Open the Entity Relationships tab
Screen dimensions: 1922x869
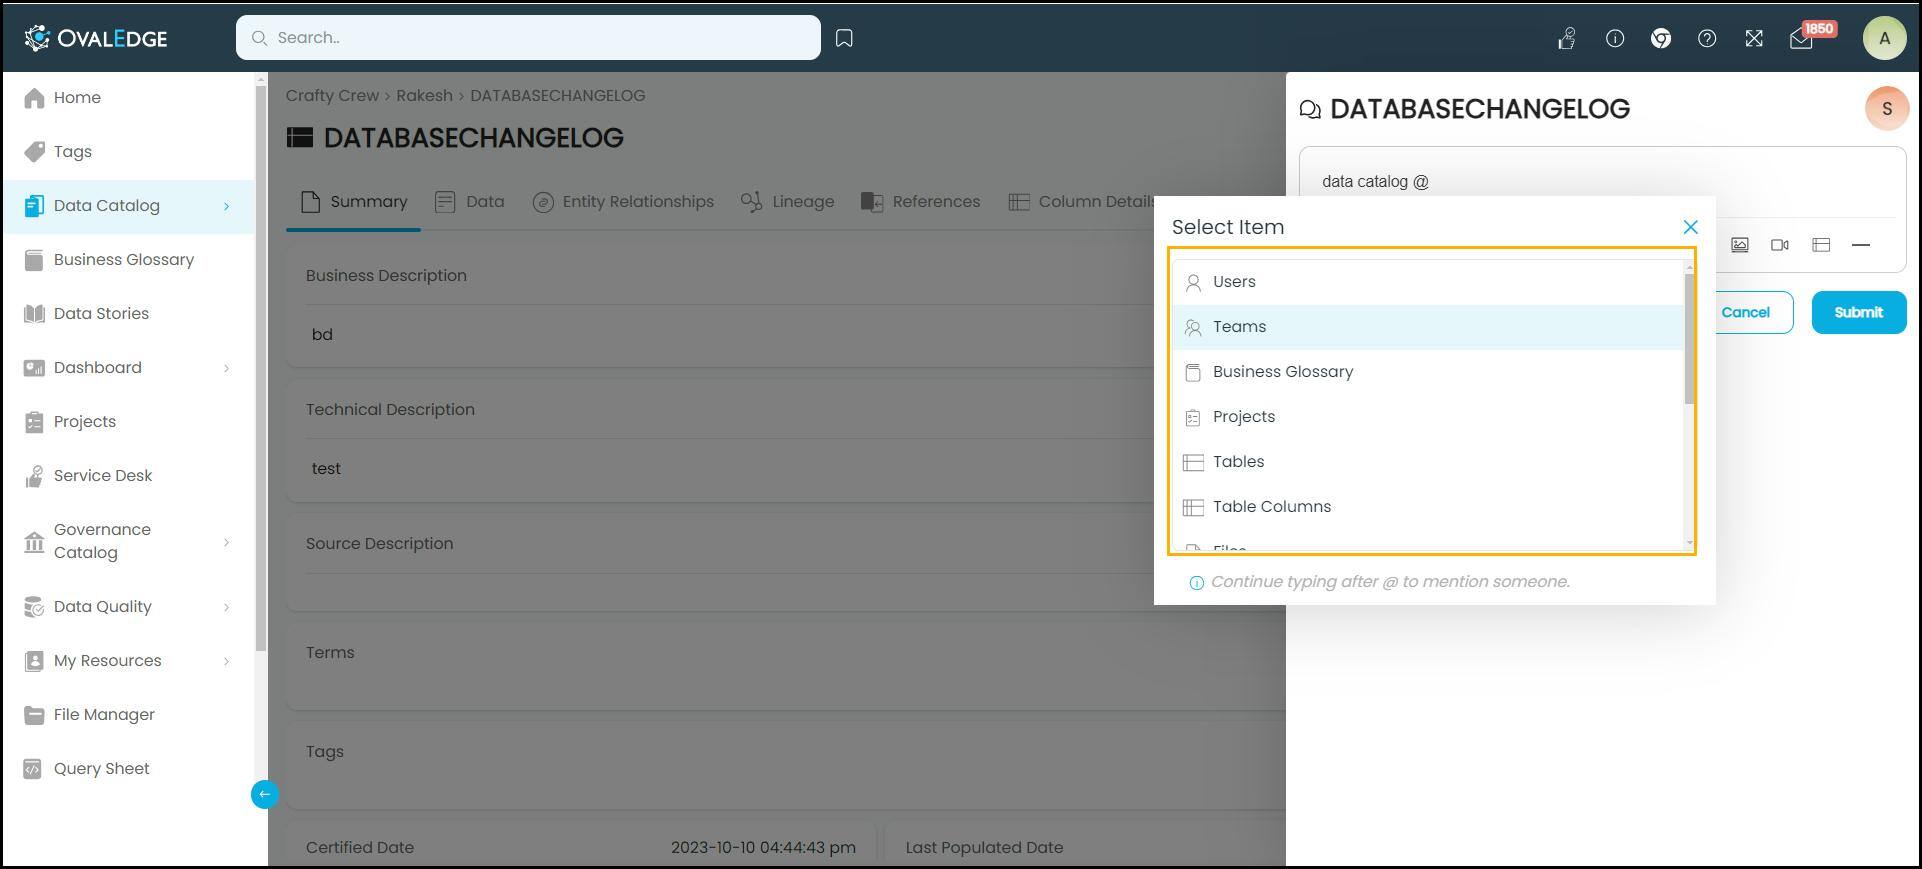[623, 202]
